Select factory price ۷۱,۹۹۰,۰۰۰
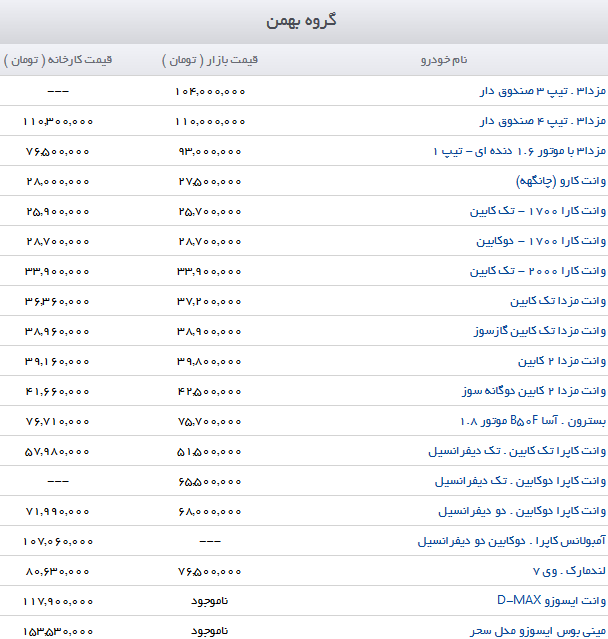 57,511
